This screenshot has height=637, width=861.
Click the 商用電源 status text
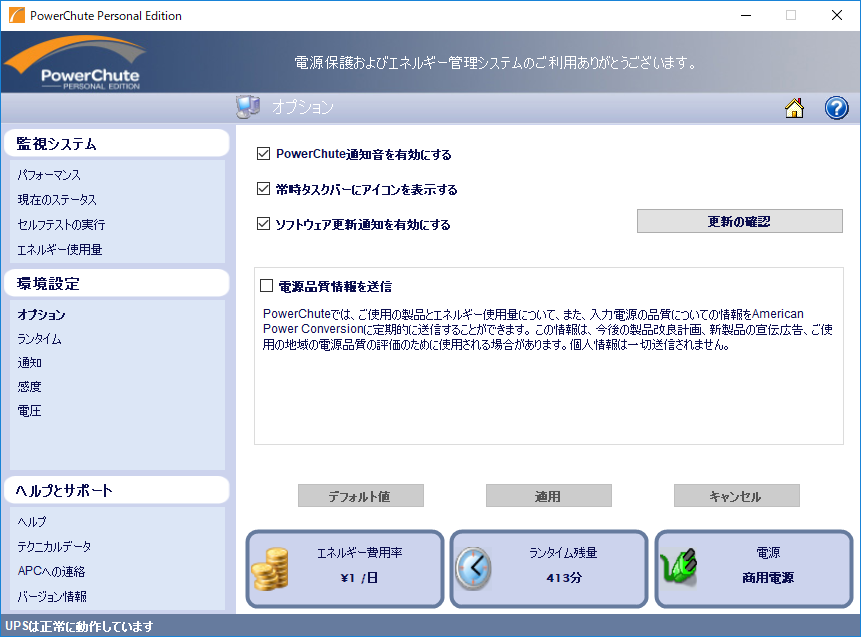(768, 578)
